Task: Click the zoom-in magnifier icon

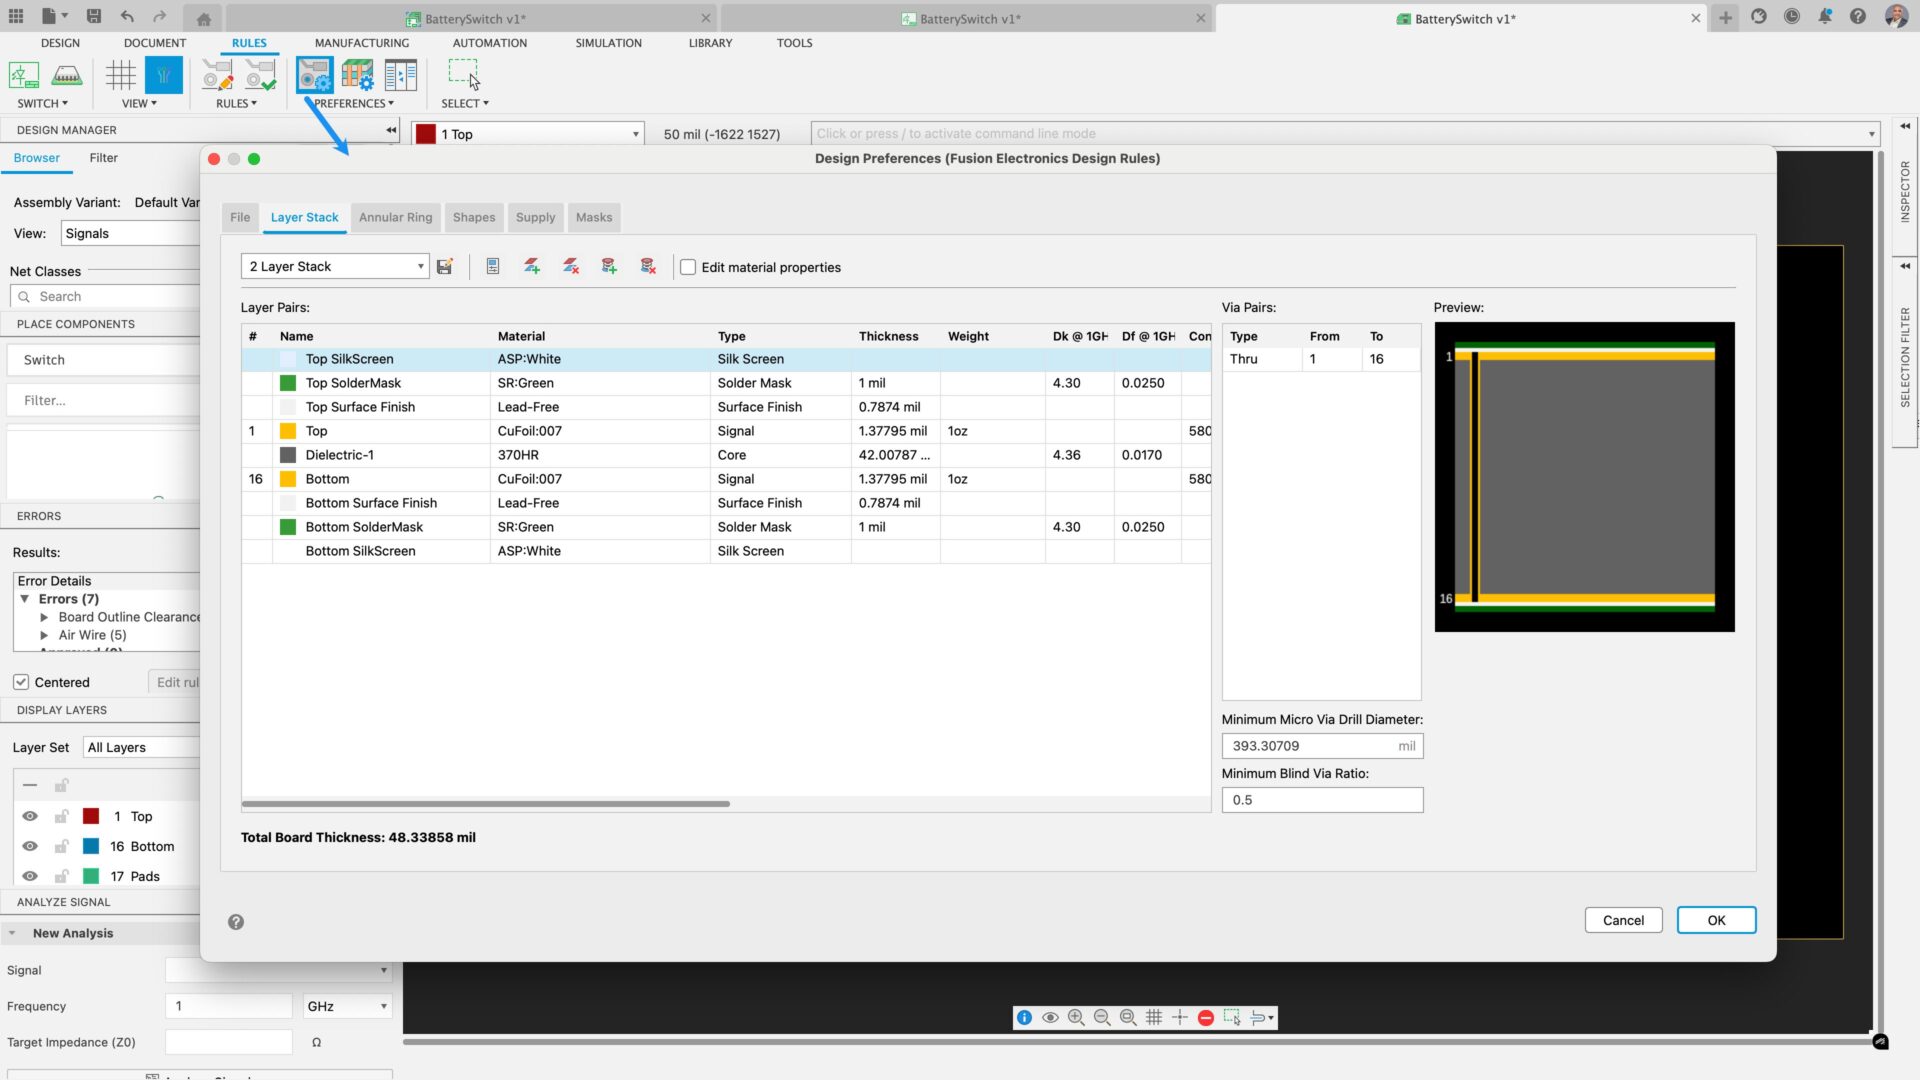Action: pyautogui.click(x=1076, y=1018)
